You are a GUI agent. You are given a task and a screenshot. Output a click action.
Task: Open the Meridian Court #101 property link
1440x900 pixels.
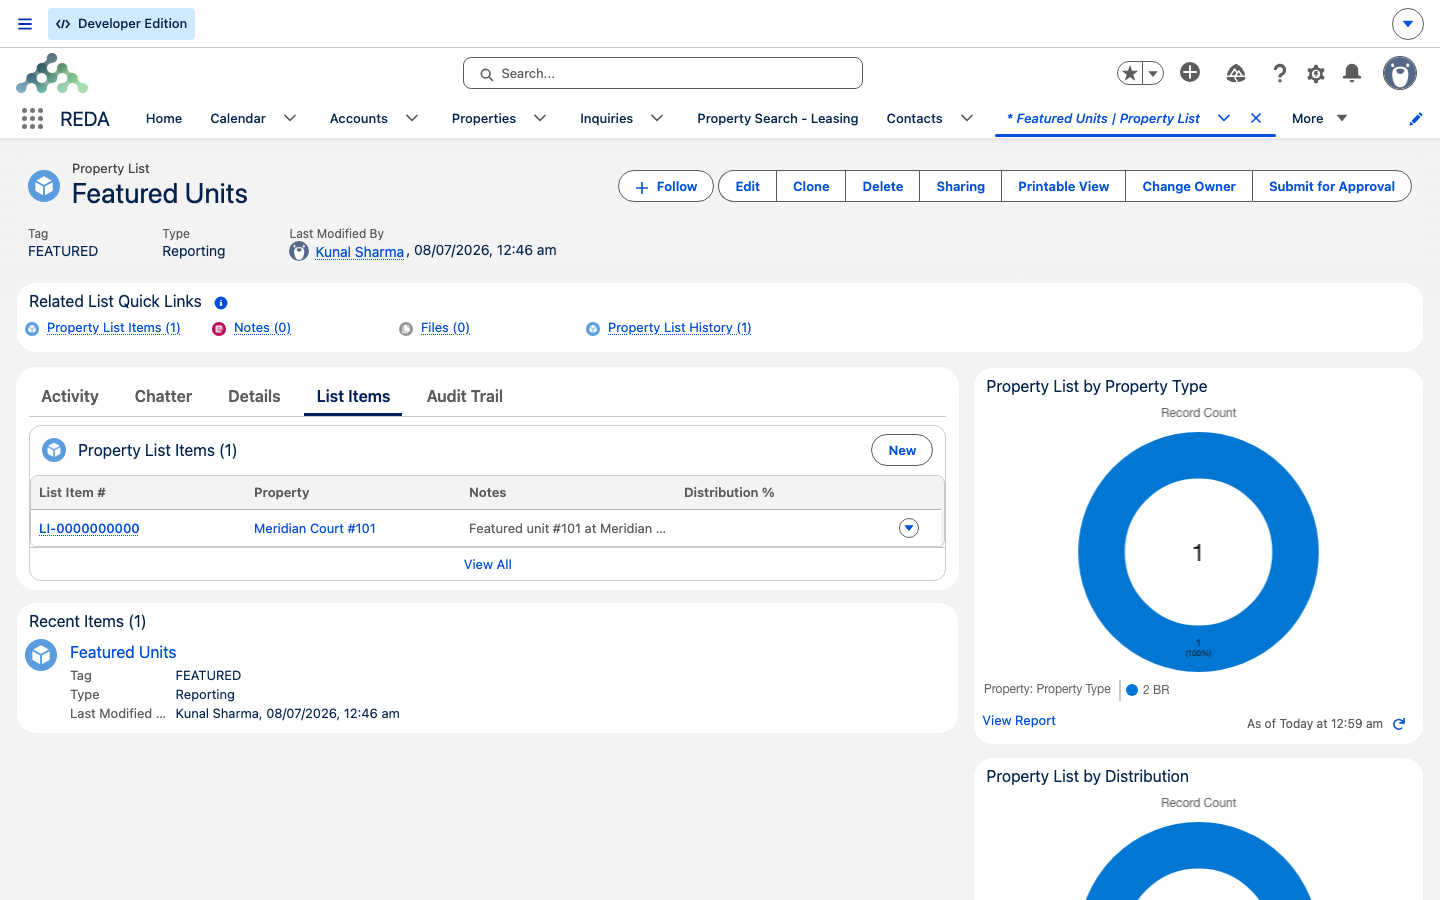pos(315,528)
